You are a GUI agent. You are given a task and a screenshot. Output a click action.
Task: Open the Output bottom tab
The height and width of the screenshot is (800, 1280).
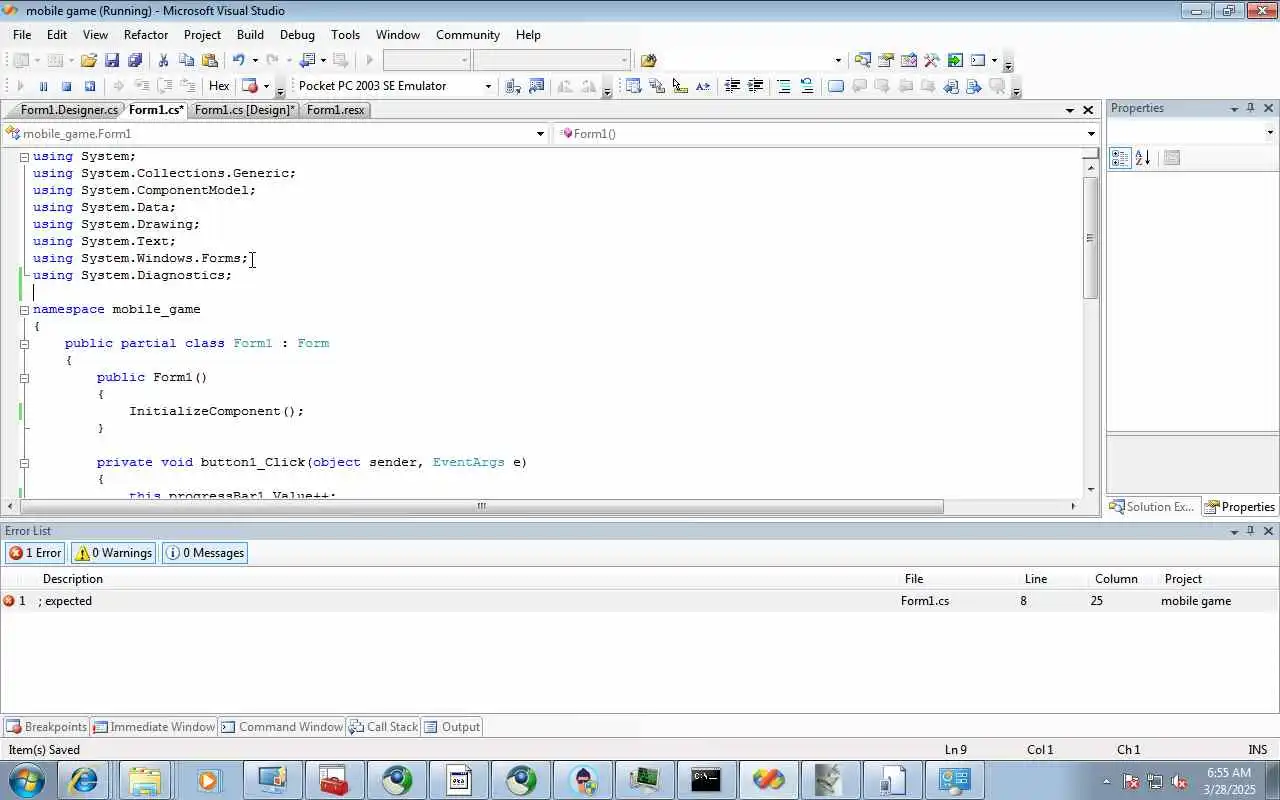[452, 727]
